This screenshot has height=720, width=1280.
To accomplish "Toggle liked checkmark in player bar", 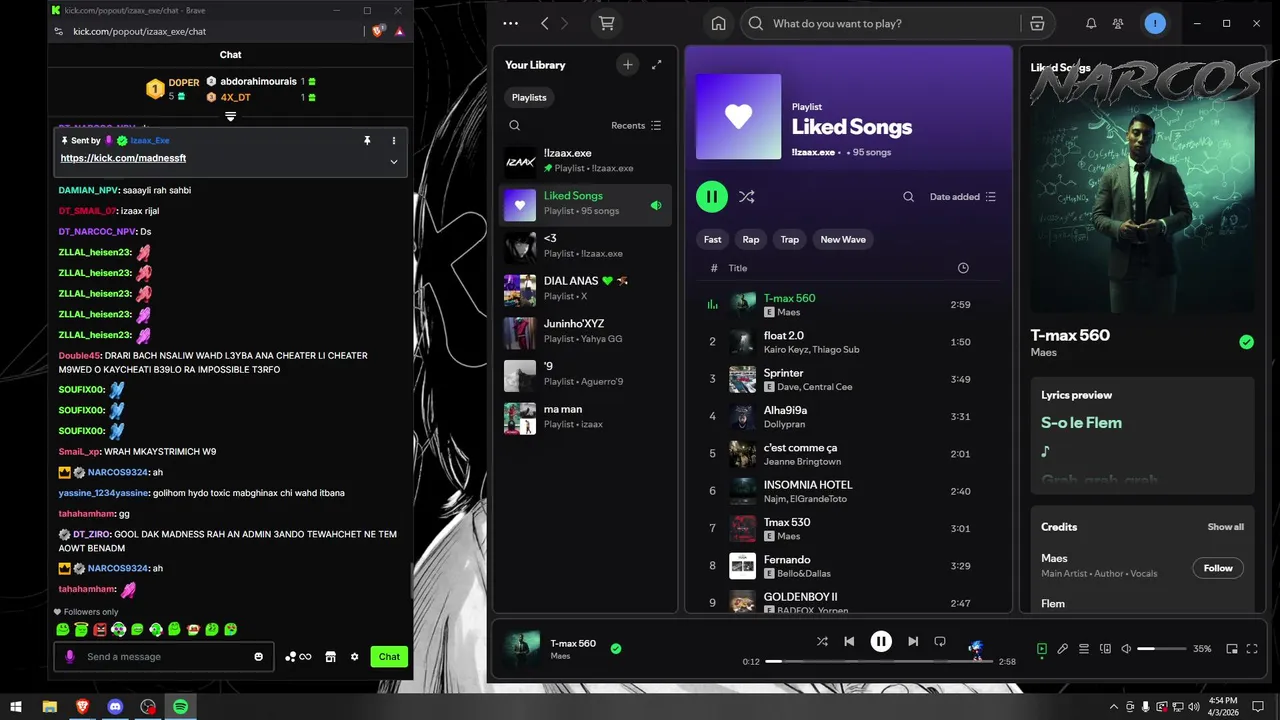I will pyautogui.click(x=616, y=649).
